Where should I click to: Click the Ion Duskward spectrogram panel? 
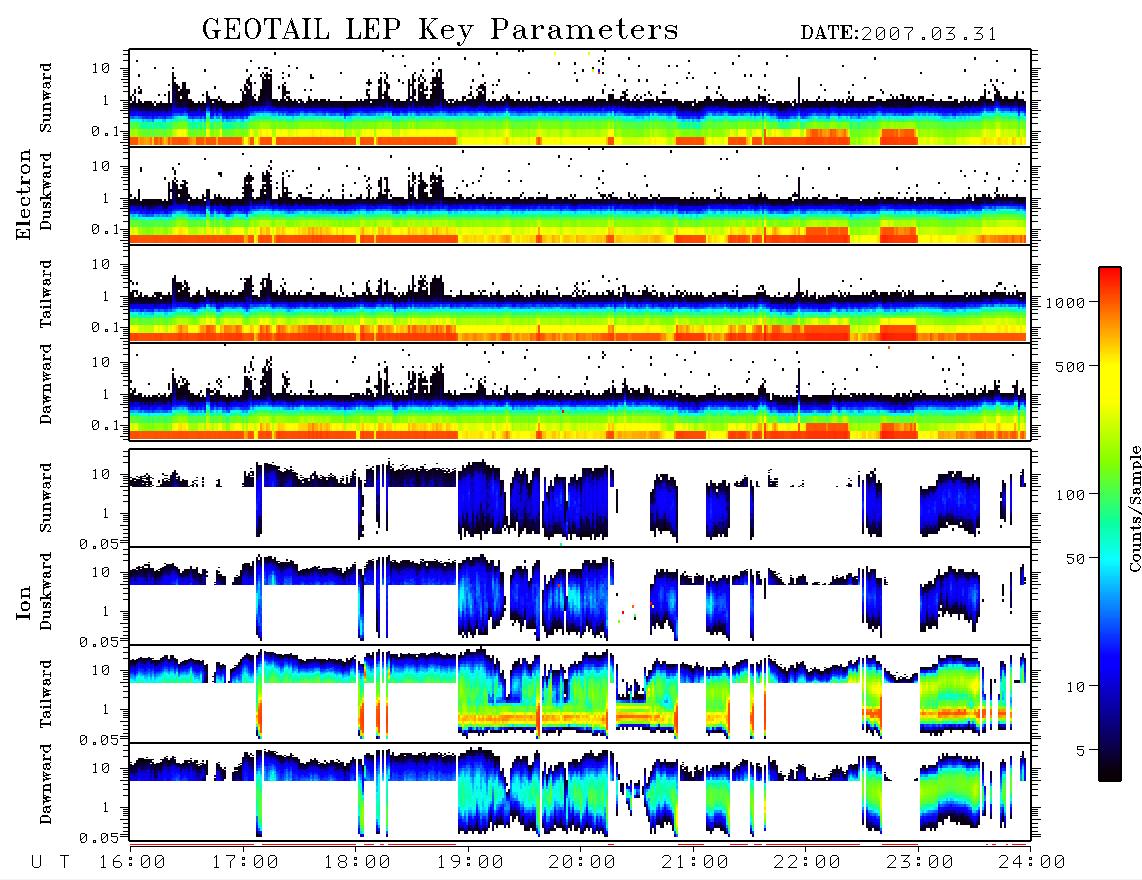pyautogui.click(x=580, y=596)
